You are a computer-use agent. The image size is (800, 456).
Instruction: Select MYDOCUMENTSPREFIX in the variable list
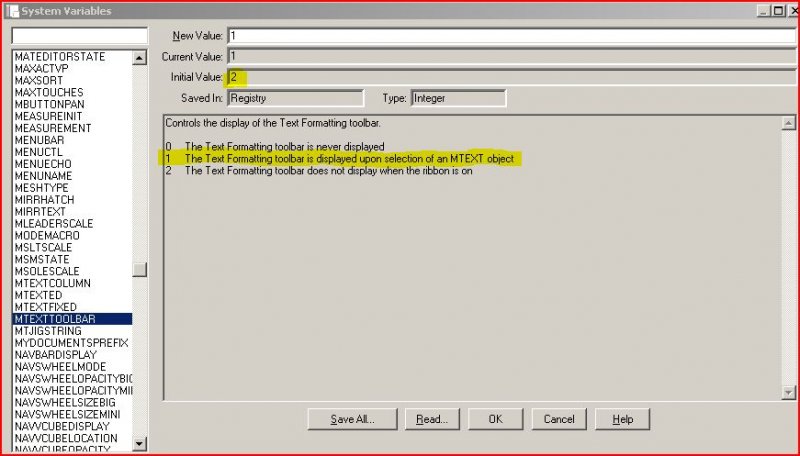pos(72,343)
